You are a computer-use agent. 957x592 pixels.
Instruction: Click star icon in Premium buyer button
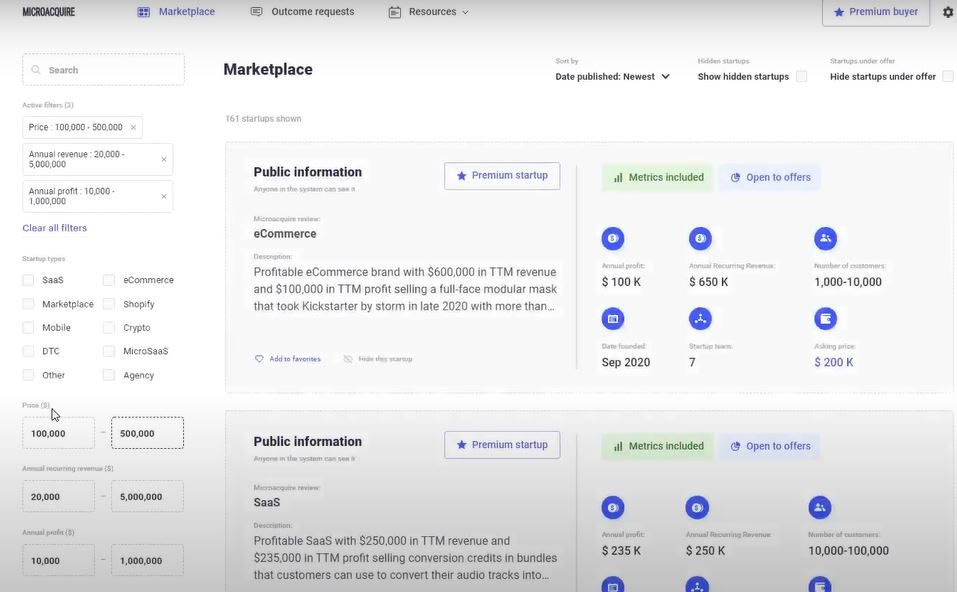point(839,12)
